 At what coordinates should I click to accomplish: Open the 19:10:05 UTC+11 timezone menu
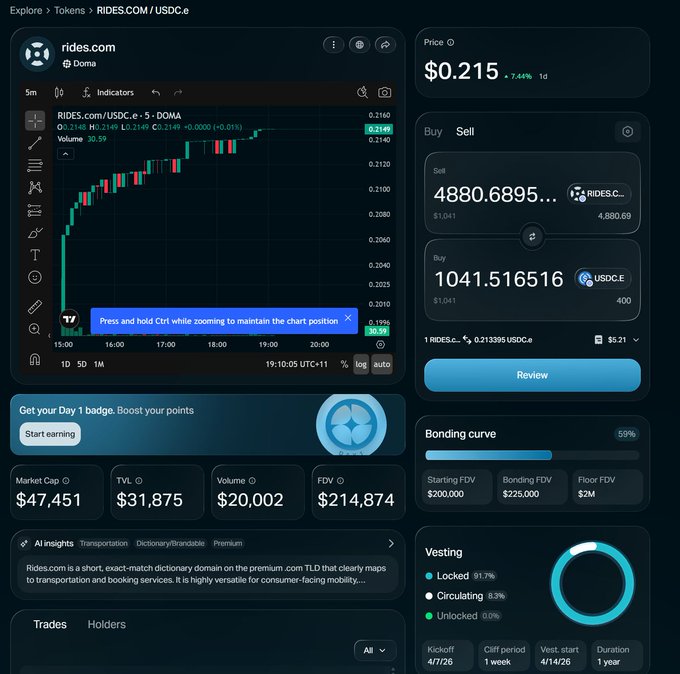[297, 364]
